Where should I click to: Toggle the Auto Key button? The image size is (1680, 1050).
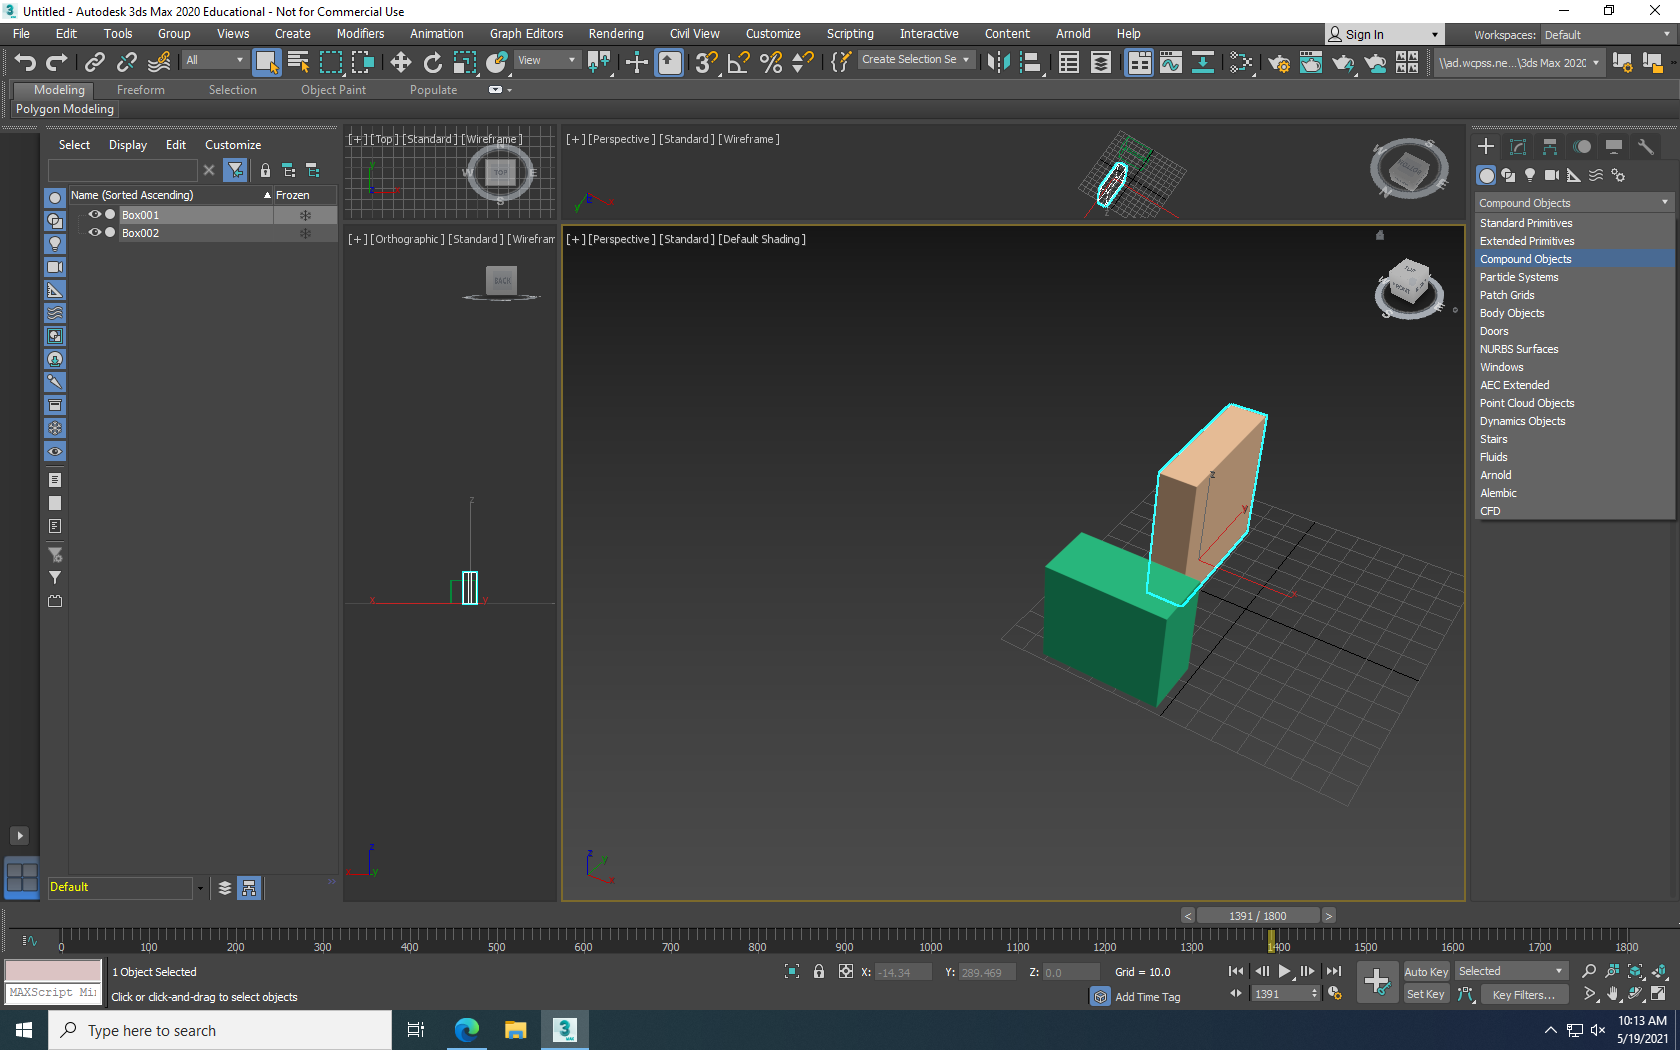1425,972
